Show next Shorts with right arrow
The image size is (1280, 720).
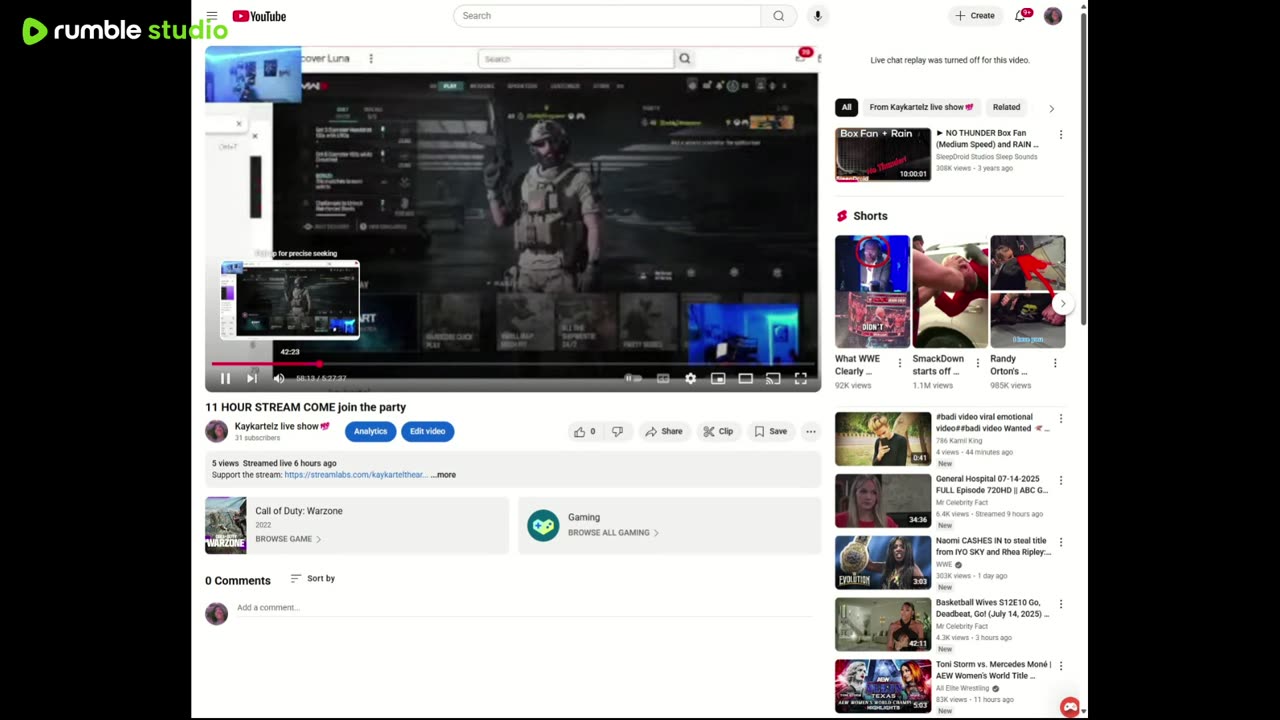(x=1062, y=303)
